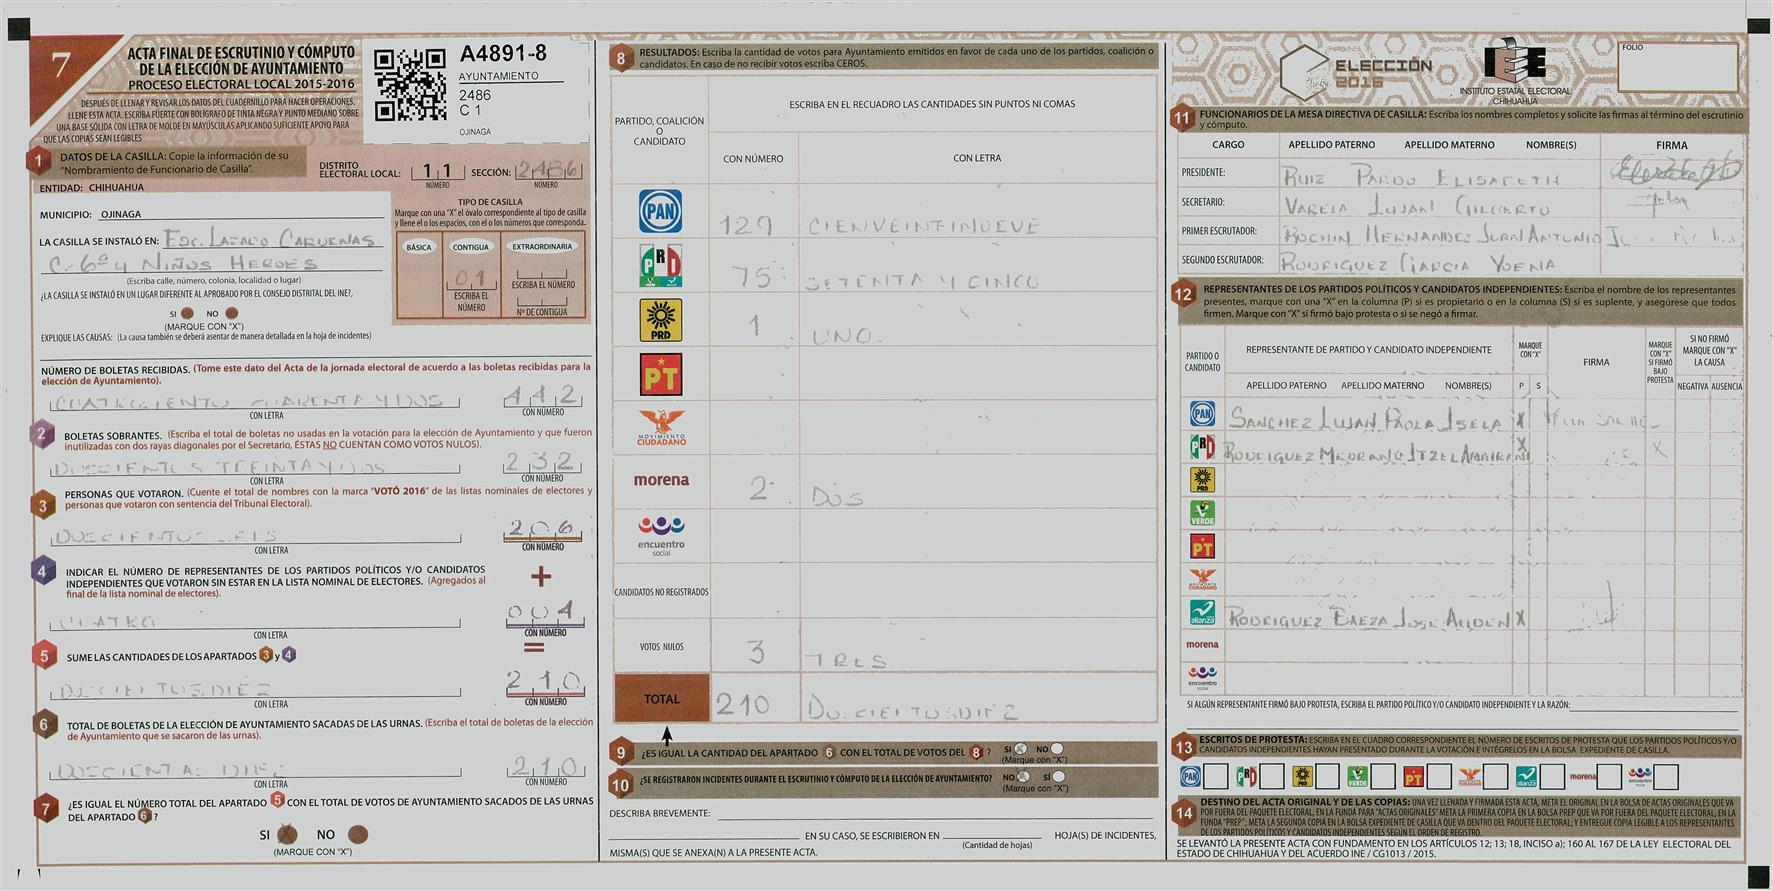Check the SI oval in section 9
This screenshot has height=891, width=1773.
coord(1020,748)
